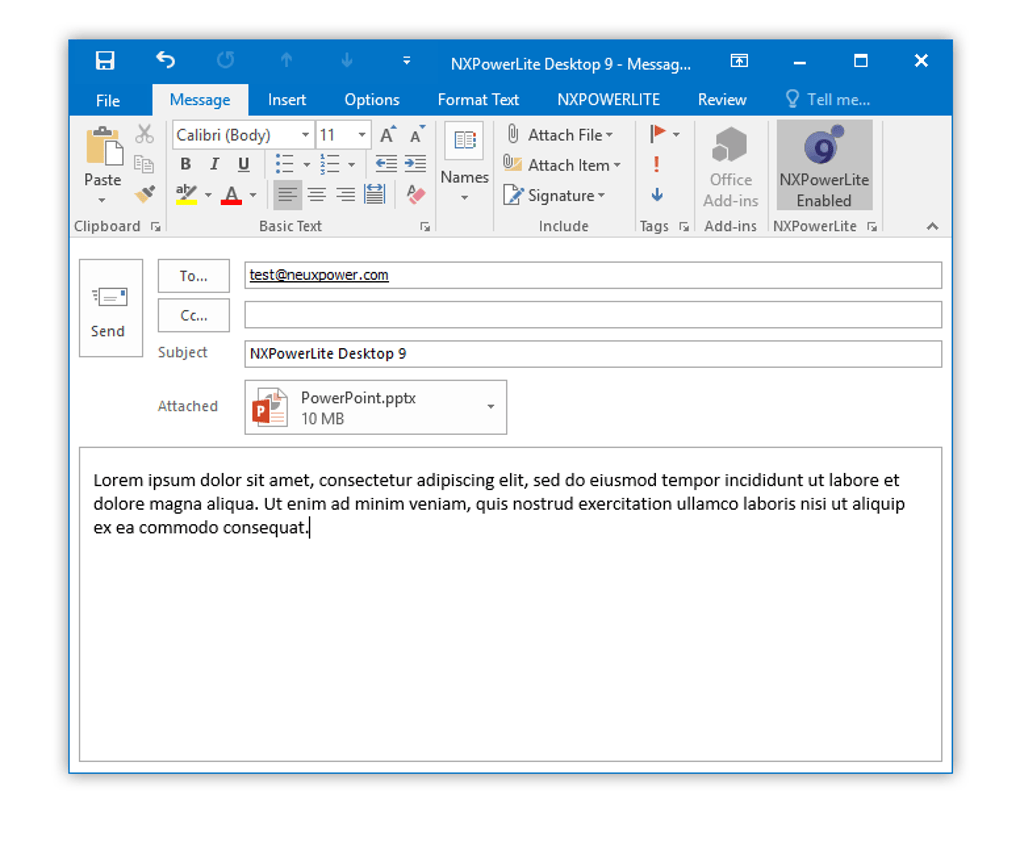Open highlight color picker arrow

[x=208, y=194]
